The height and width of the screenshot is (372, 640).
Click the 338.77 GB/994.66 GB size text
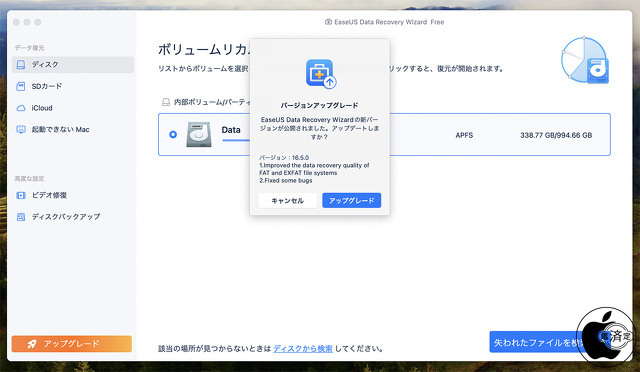tap(556, 135)
